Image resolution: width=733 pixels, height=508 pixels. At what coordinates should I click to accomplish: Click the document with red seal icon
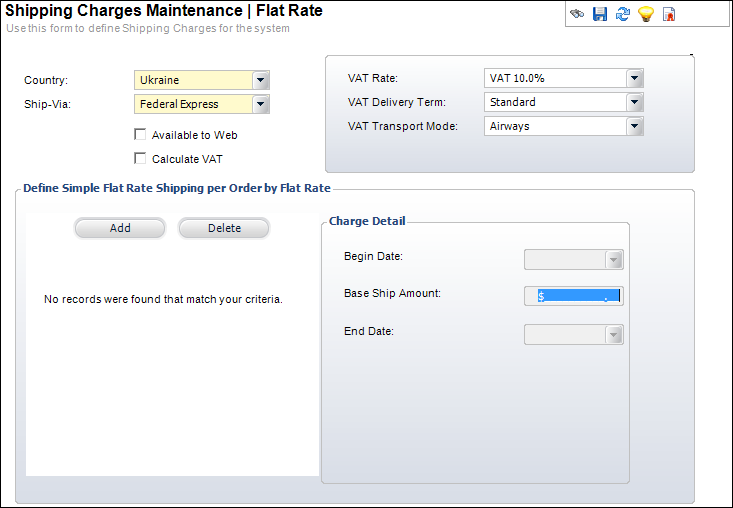coord(669,14)
